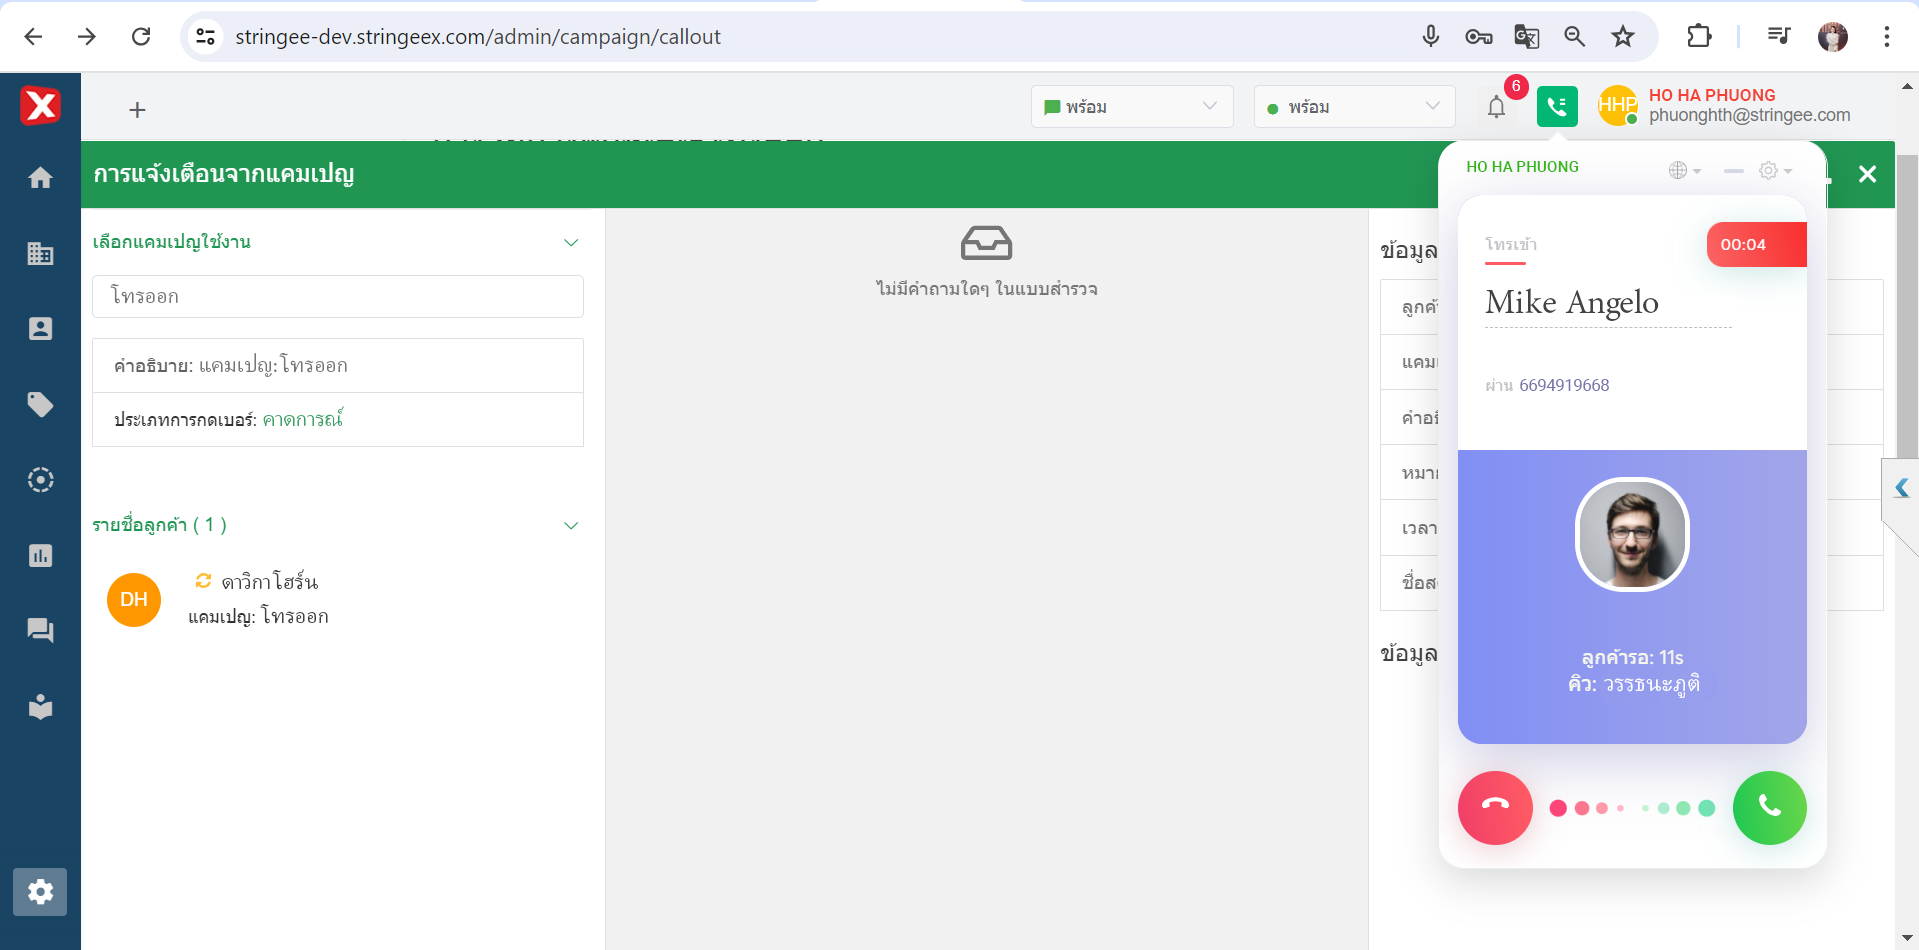The height and width of the screenshot is (950, 1919).
Task: Click the campaign name input field
Action: click(338, 297)
